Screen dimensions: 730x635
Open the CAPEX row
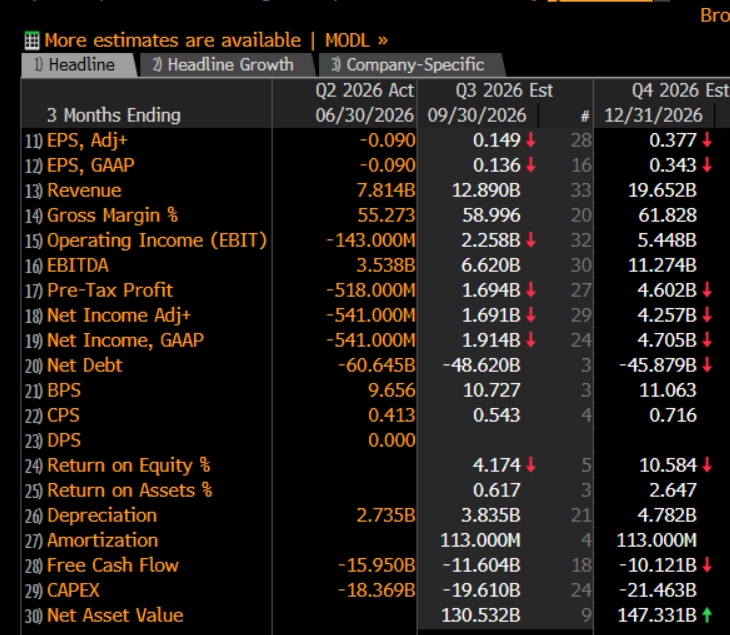73,590
